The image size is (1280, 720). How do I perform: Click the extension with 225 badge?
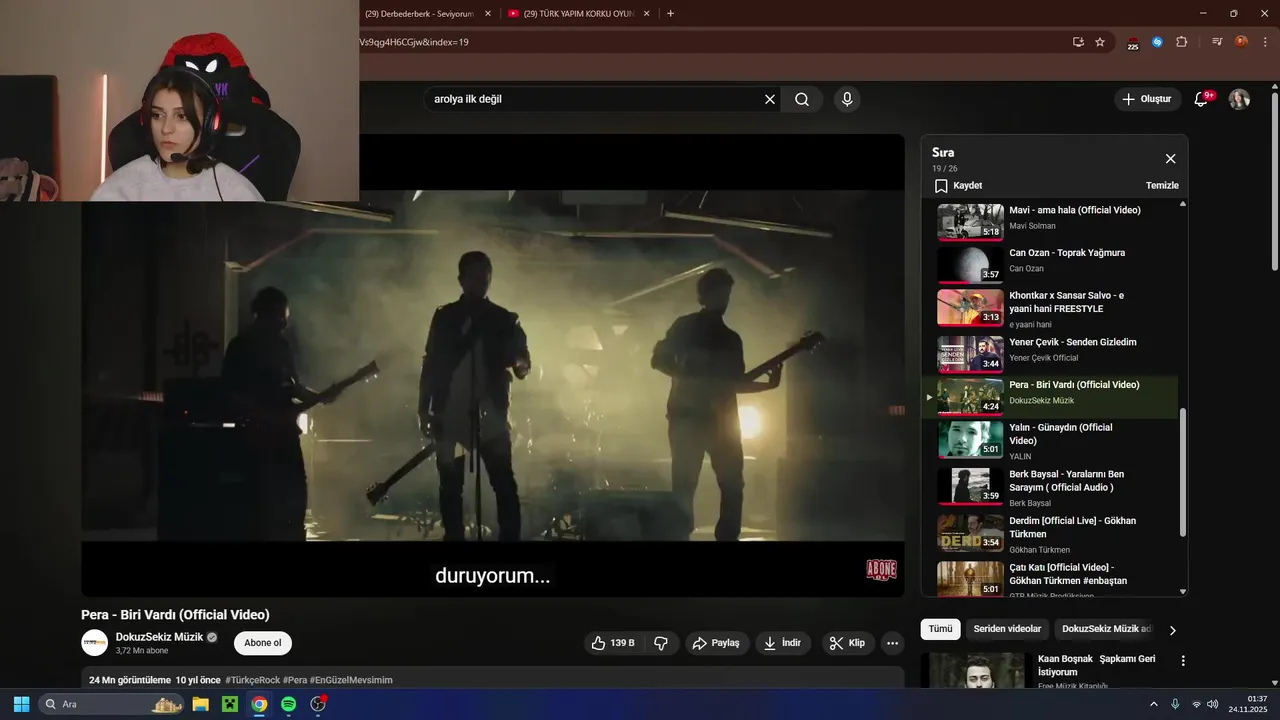(1133, 43)
